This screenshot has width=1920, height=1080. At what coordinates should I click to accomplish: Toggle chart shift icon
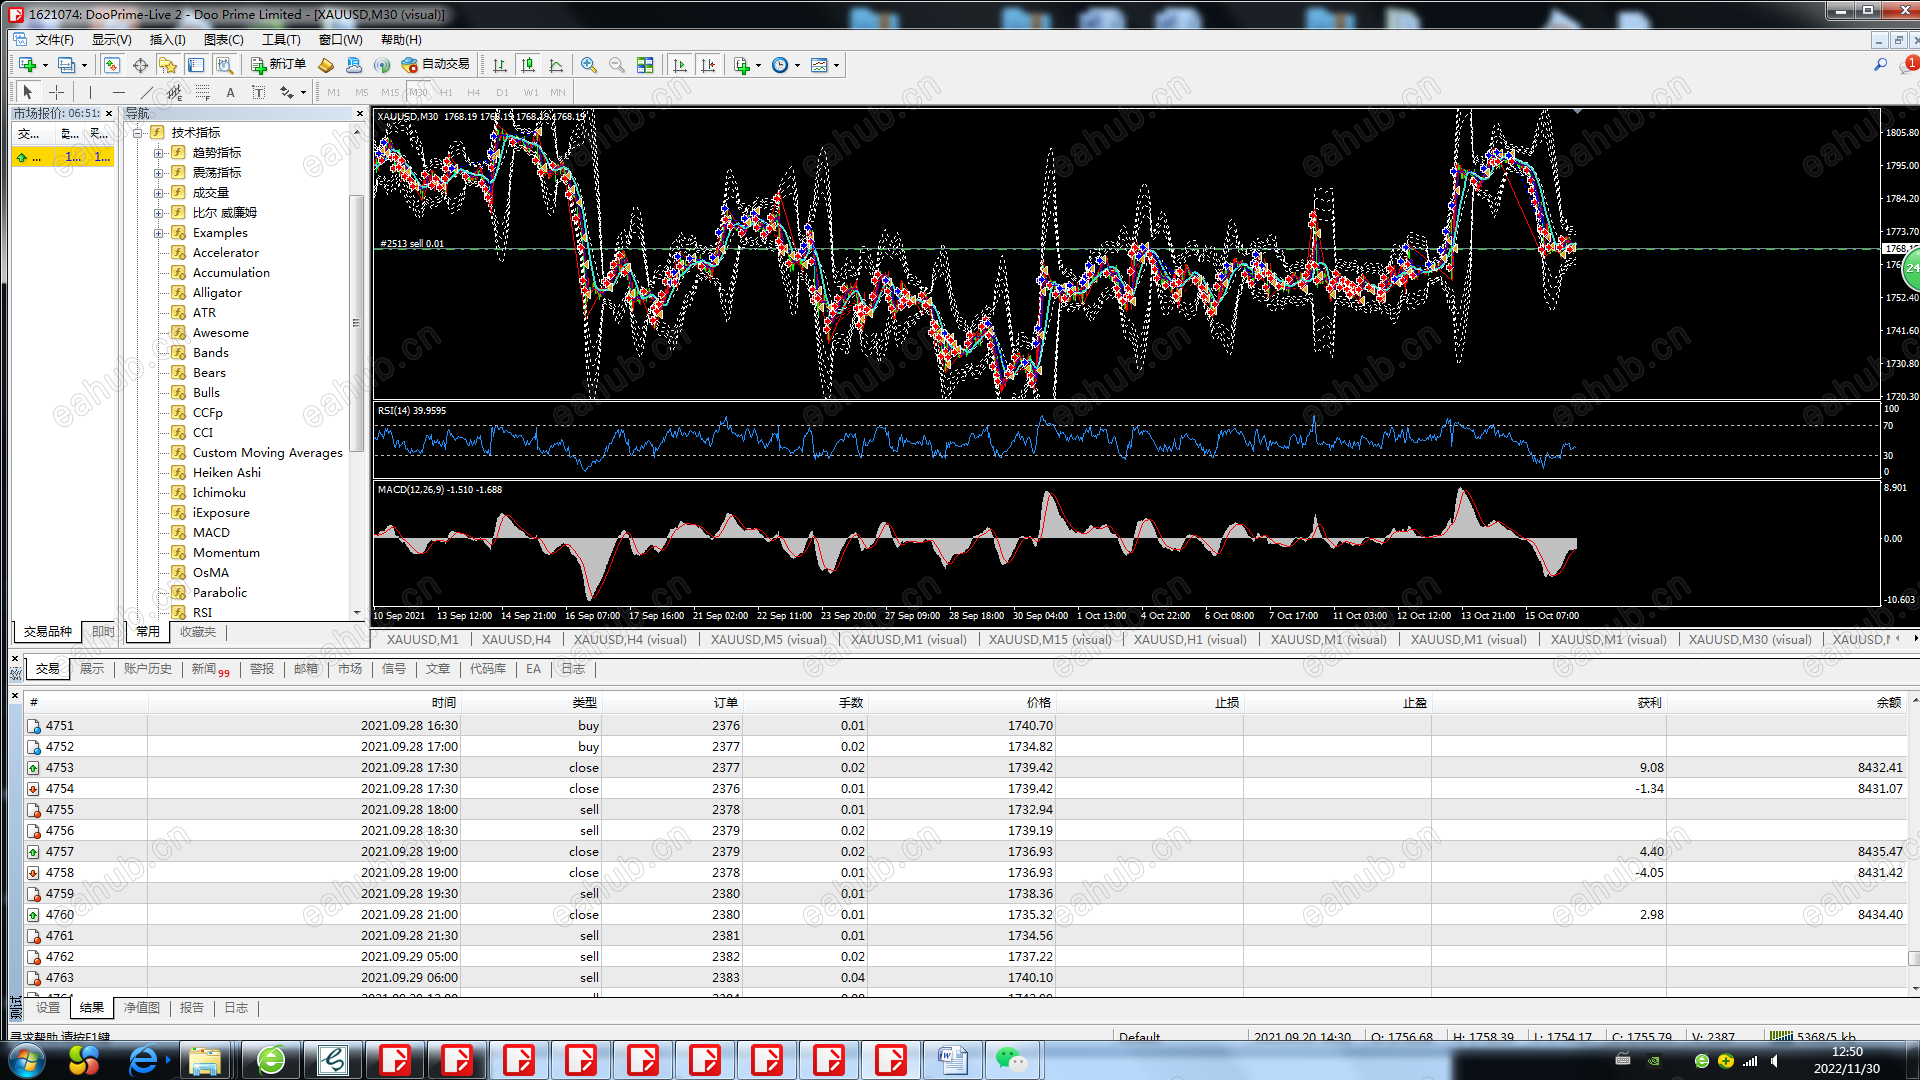click(708, 65)
